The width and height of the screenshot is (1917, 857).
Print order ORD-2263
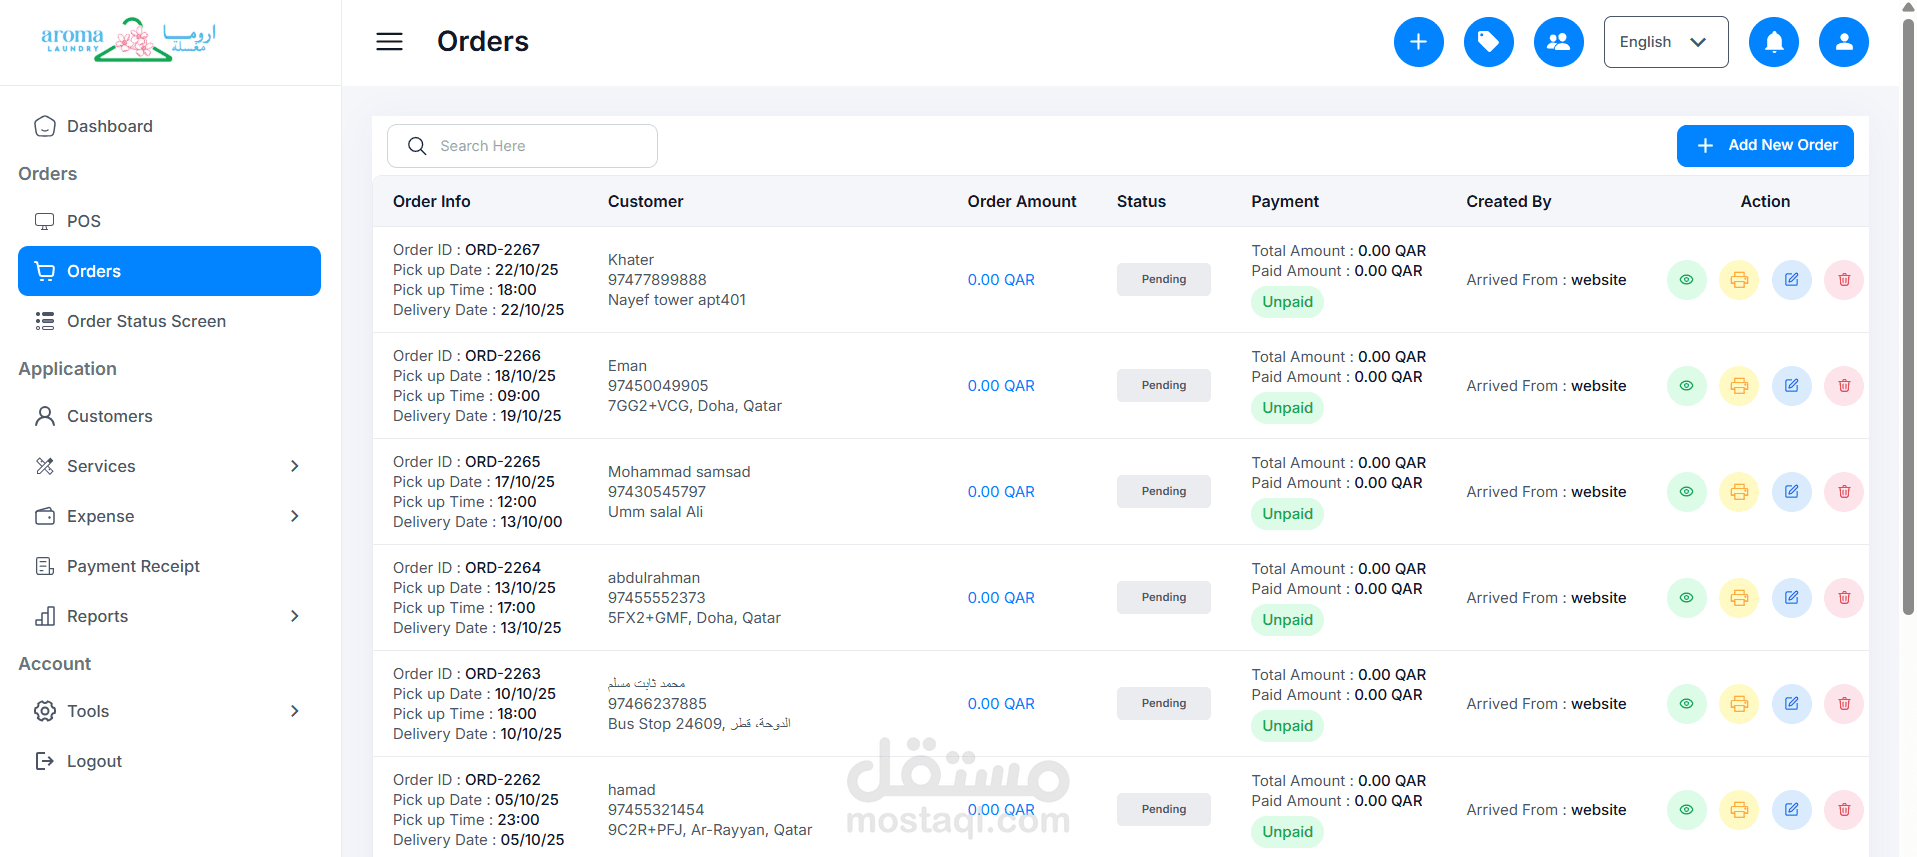[1739, 704]
